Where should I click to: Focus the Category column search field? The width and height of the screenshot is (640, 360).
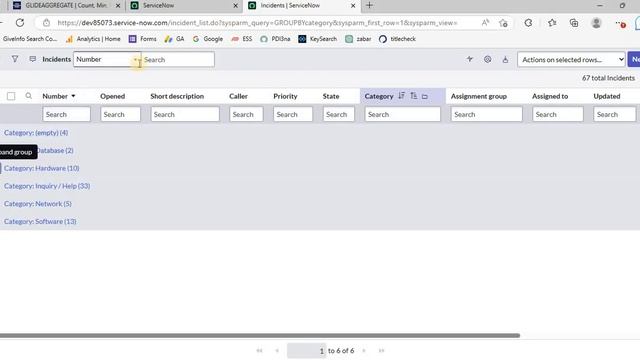[402, 114]
